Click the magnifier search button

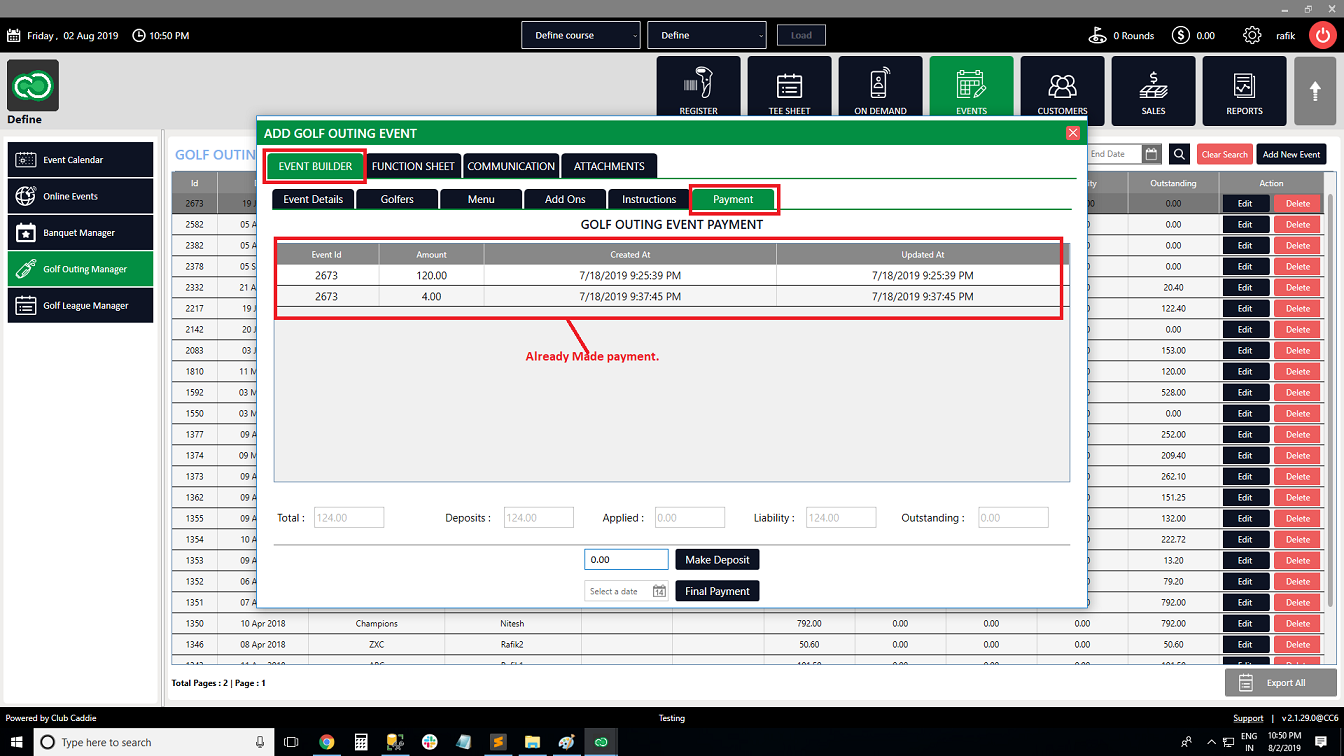click(x=1180, y=154)
